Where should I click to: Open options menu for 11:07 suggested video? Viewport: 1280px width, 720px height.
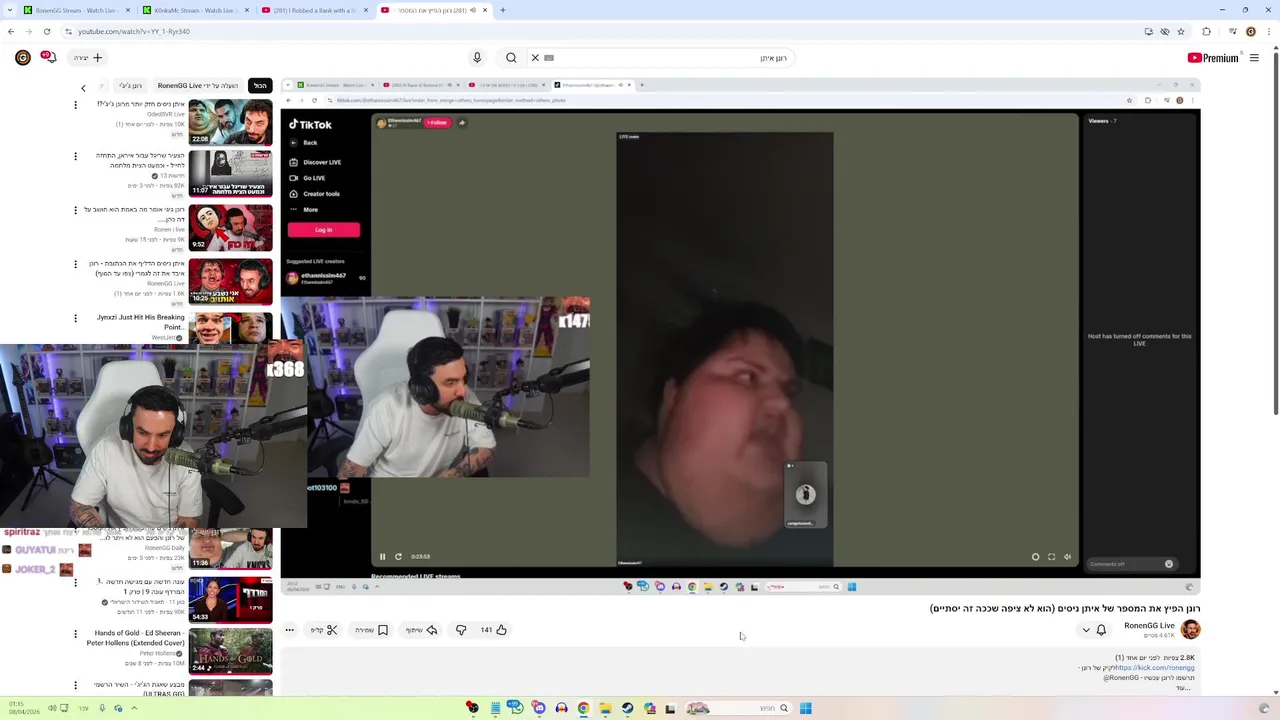[75, 156]
